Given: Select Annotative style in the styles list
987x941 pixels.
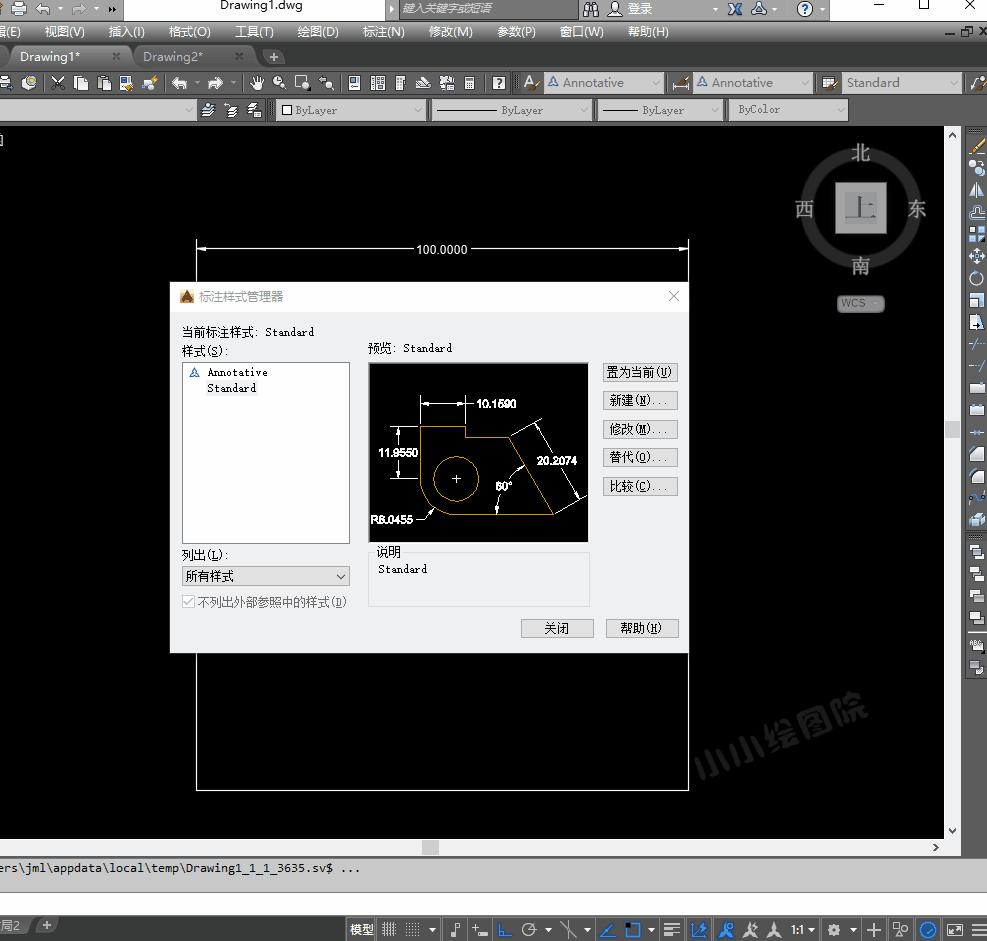Looking at the screenshot, I should (237, 372).
